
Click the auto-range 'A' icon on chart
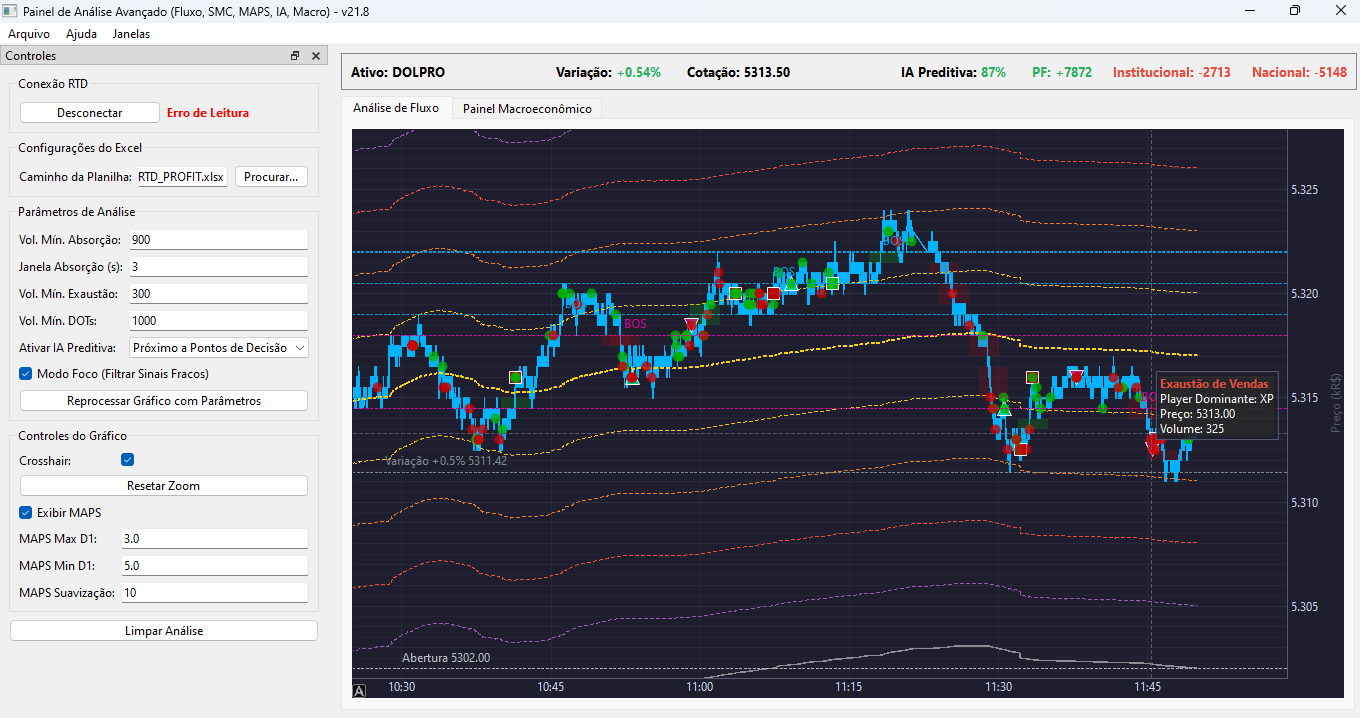[x=359, y=690]
